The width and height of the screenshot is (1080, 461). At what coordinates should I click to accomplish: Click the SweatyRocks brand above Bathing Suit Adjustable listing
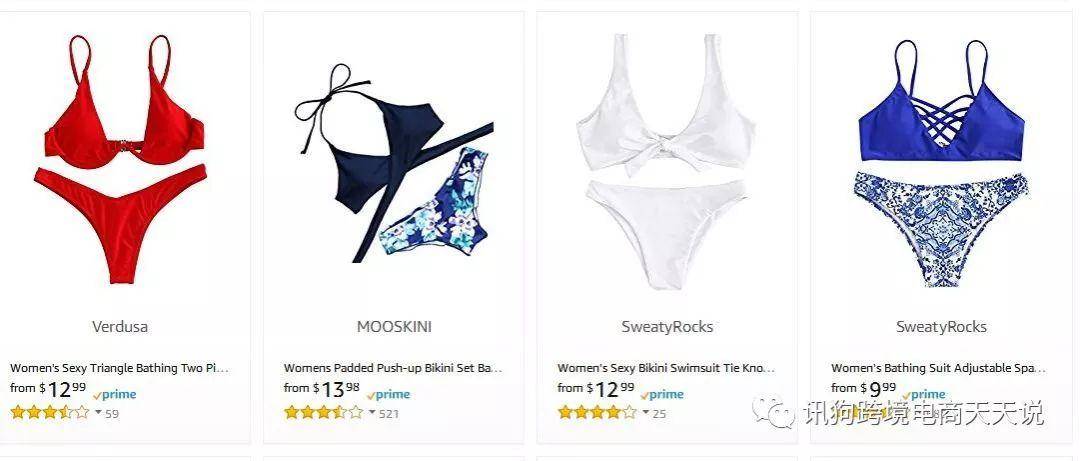[x=941, y=327]
